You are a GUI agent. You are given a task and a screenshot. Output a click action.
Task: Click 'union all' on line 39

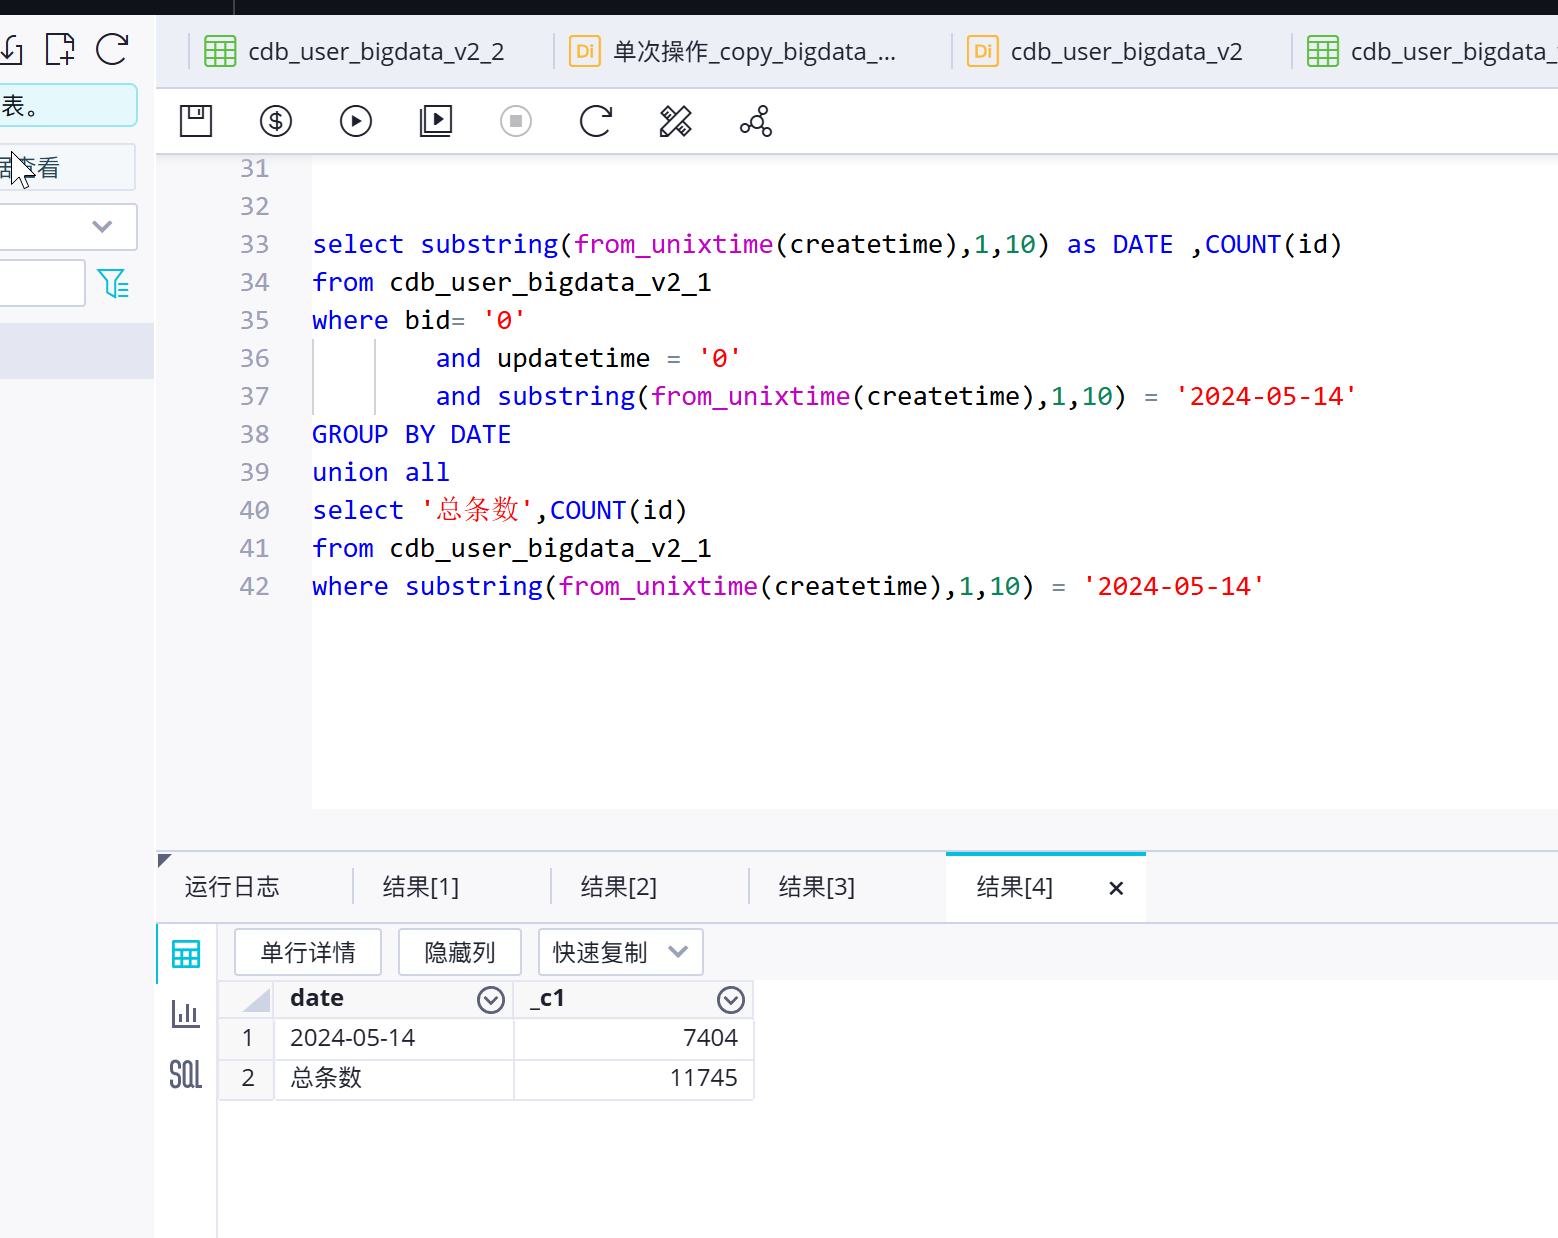point(381,472)
